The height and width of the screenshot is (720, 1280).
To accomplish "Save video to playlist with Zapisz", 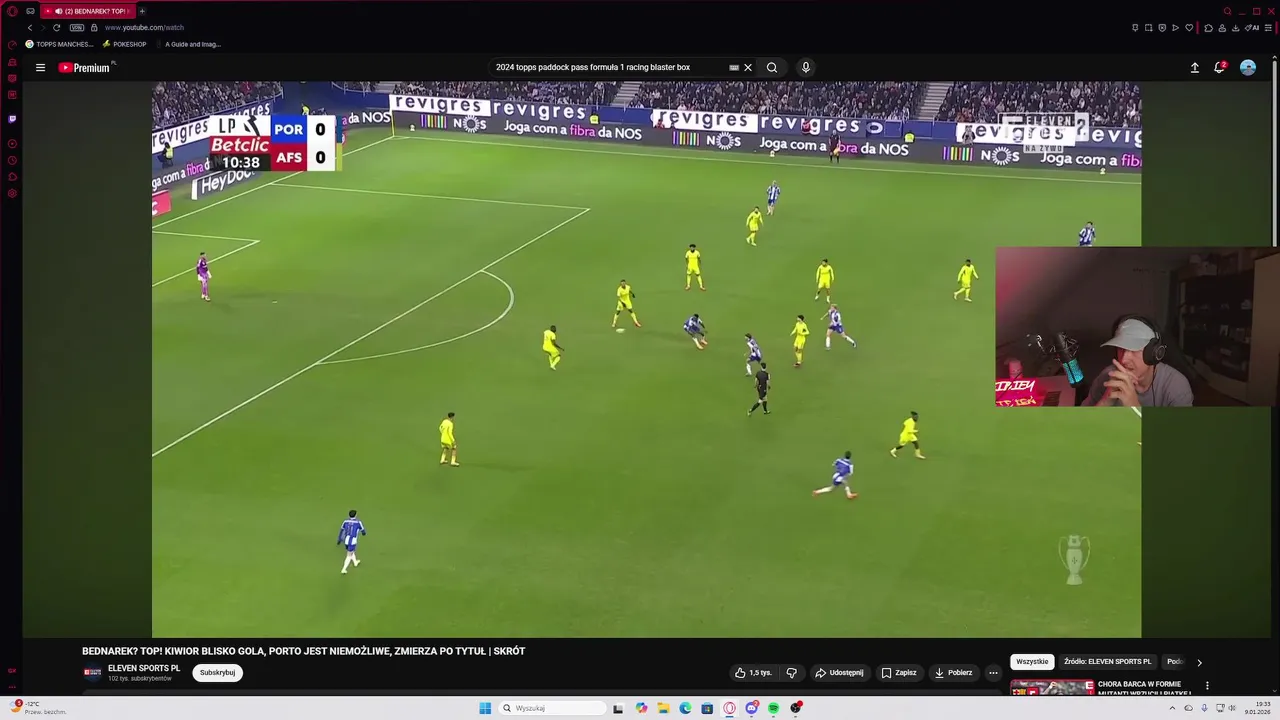I will click(899, 673).
